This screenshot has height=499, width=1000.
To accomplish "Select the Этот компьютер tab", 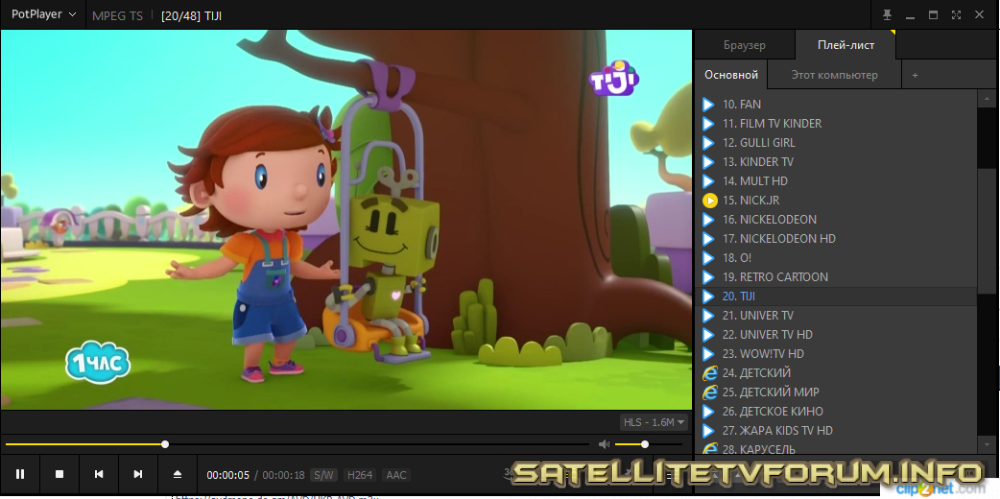I will [834, 75].
